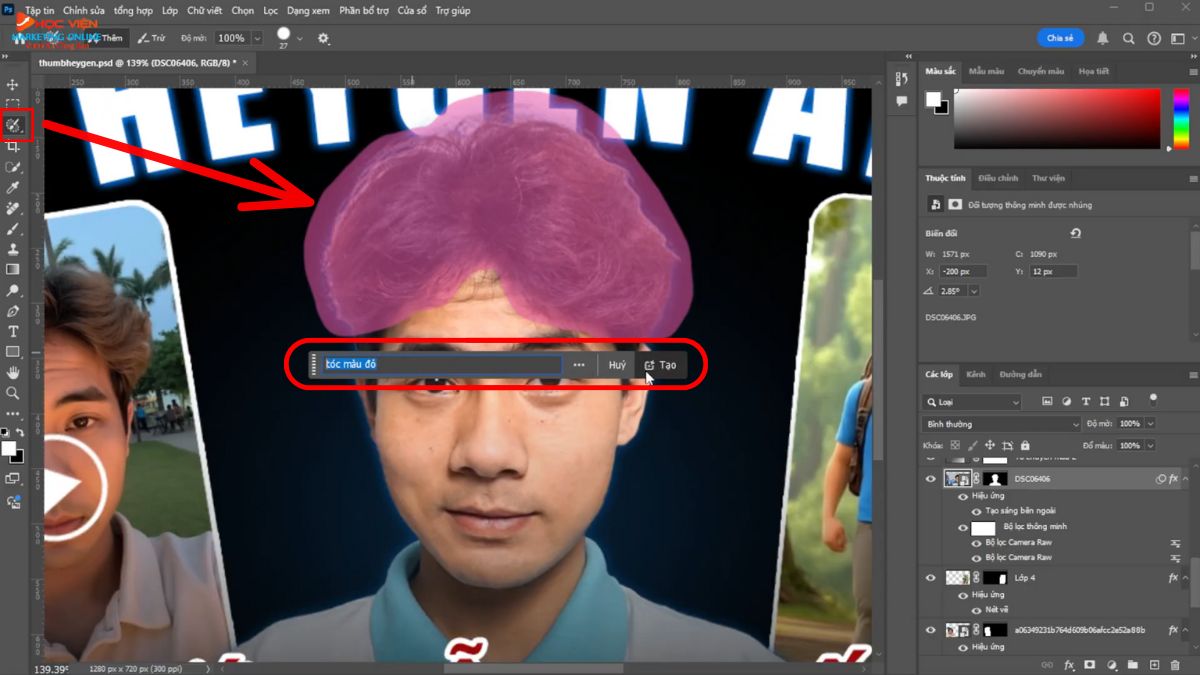Select the Pen tool

pyautogui.click(x=13, y=311)
